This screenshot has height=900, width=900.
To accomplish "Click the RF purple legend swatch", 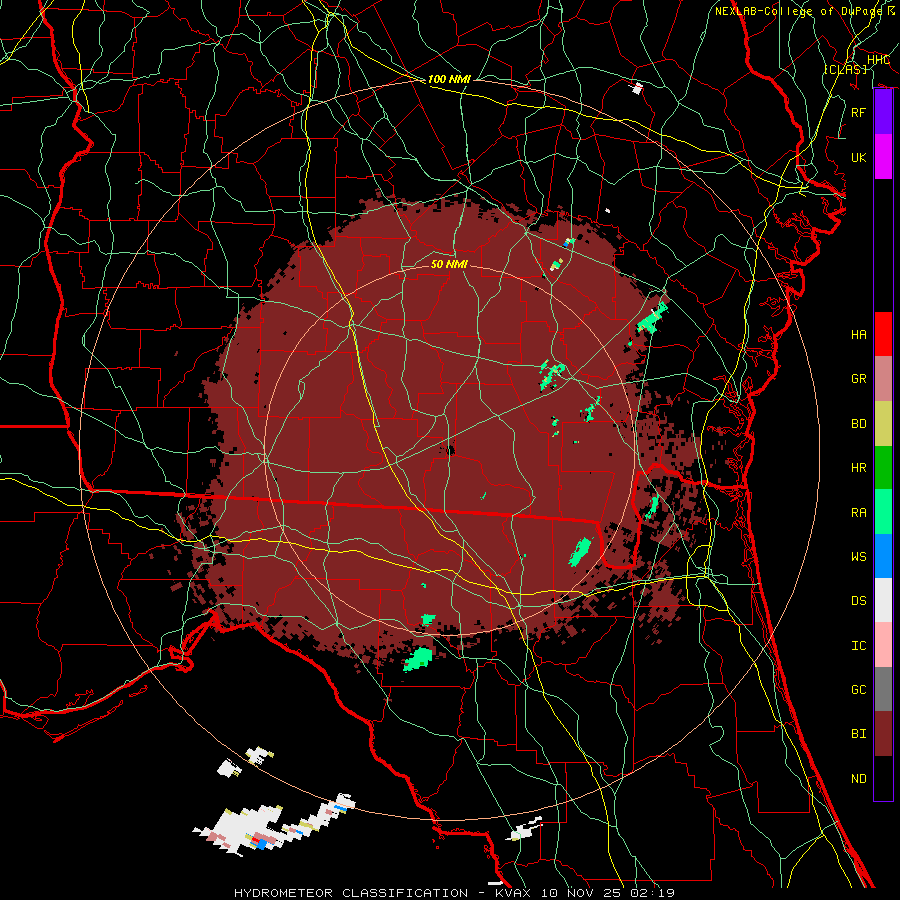I will coord(883,112).
